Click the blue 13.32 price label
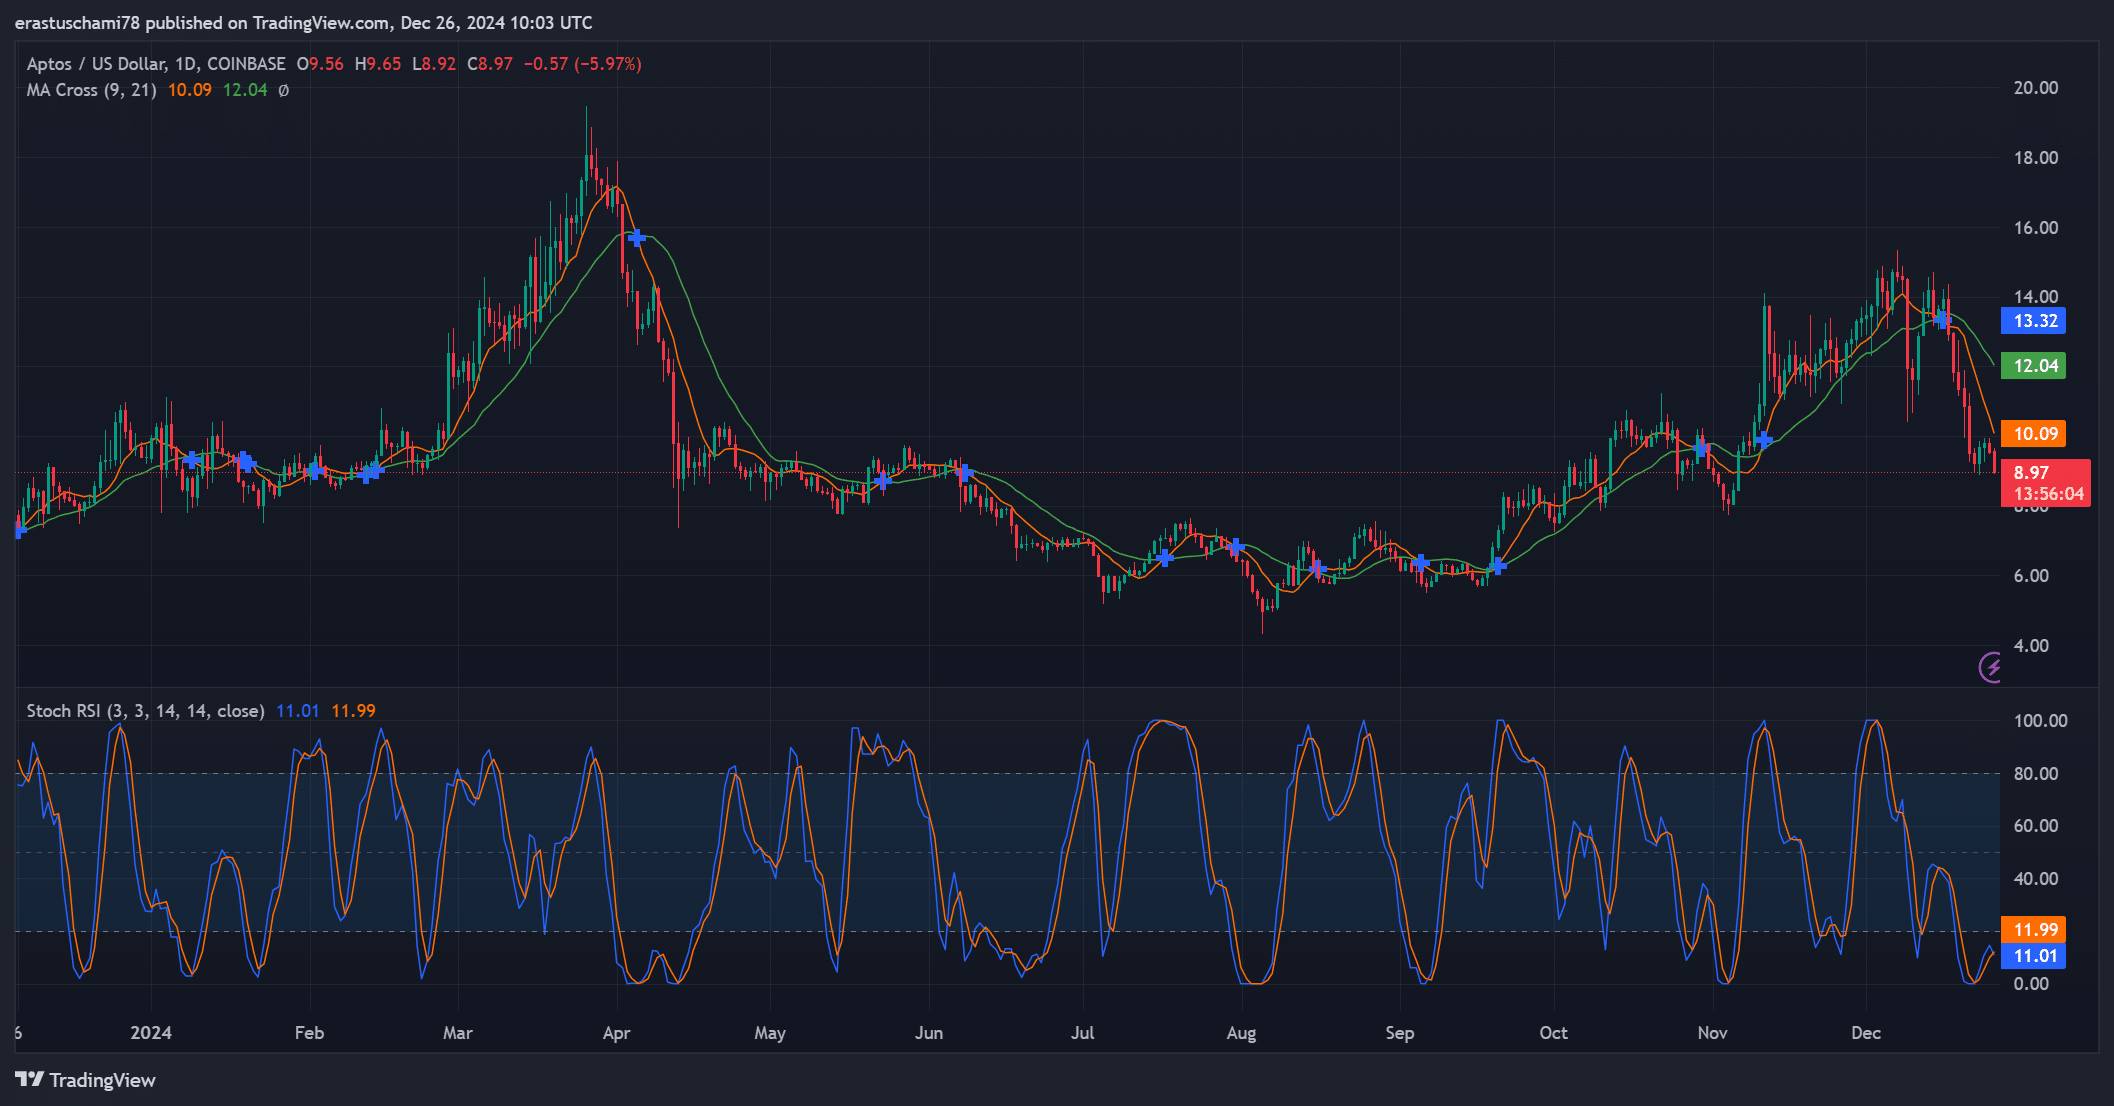 point(2034,321)
